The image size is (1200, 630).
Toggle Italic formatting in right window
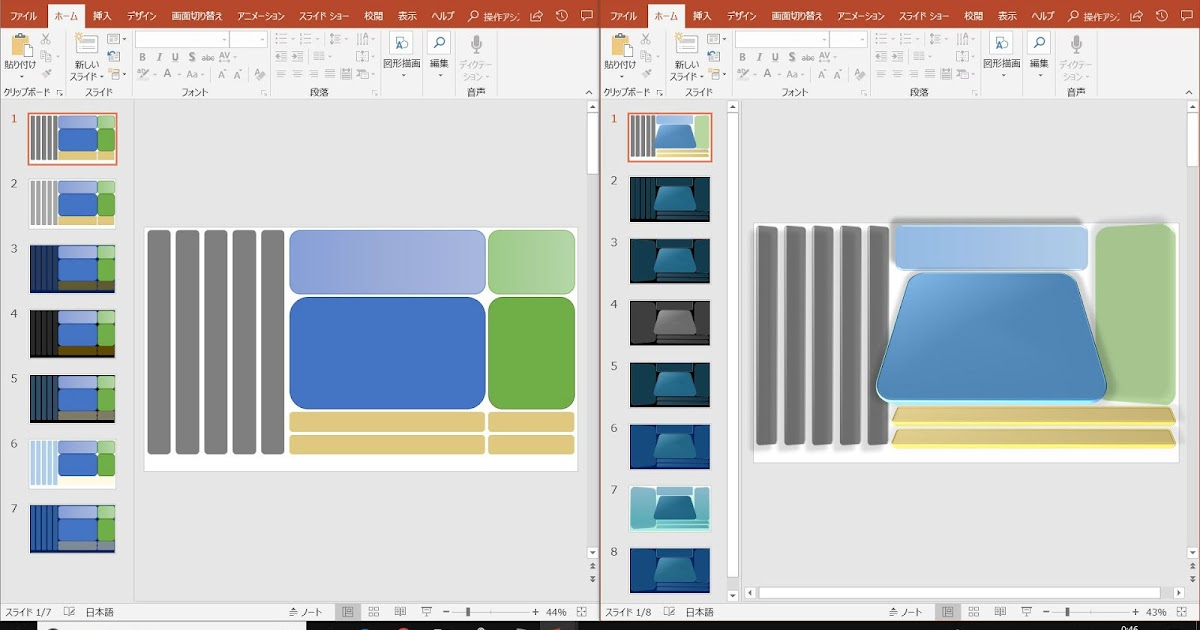click(759, 57)
